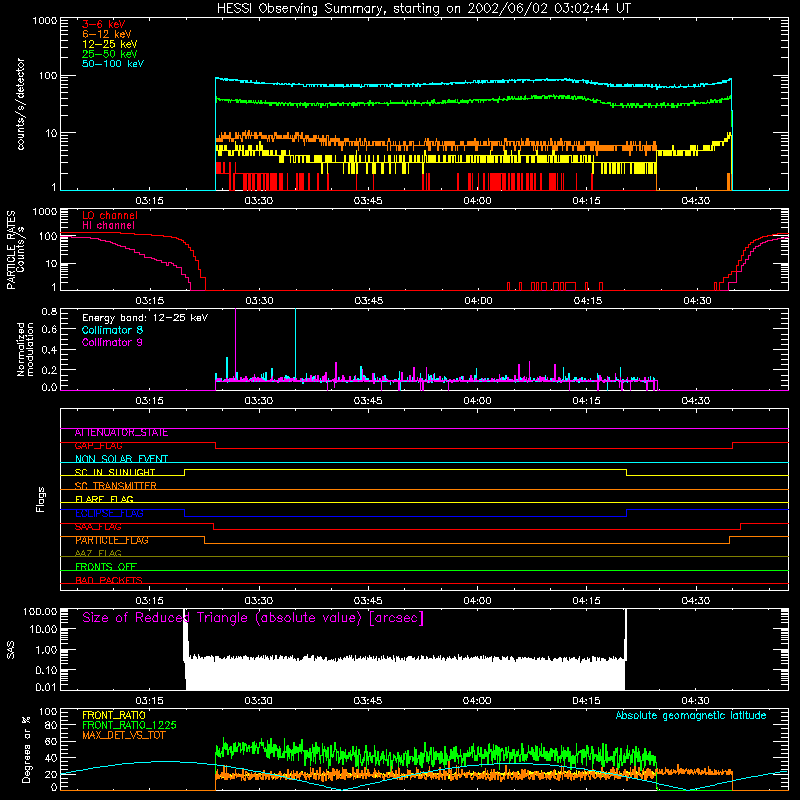Select the BAD_PACKETS flag label
Viewport: 800px width, 800px height.
109,580
